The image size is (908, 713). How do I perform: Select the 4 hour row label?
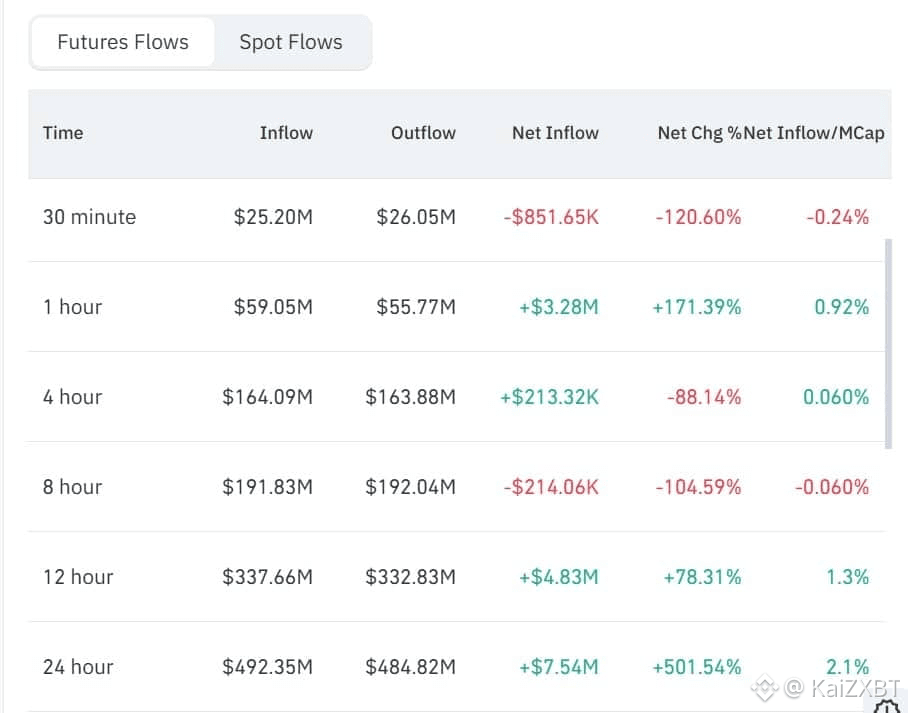[72, 397]
